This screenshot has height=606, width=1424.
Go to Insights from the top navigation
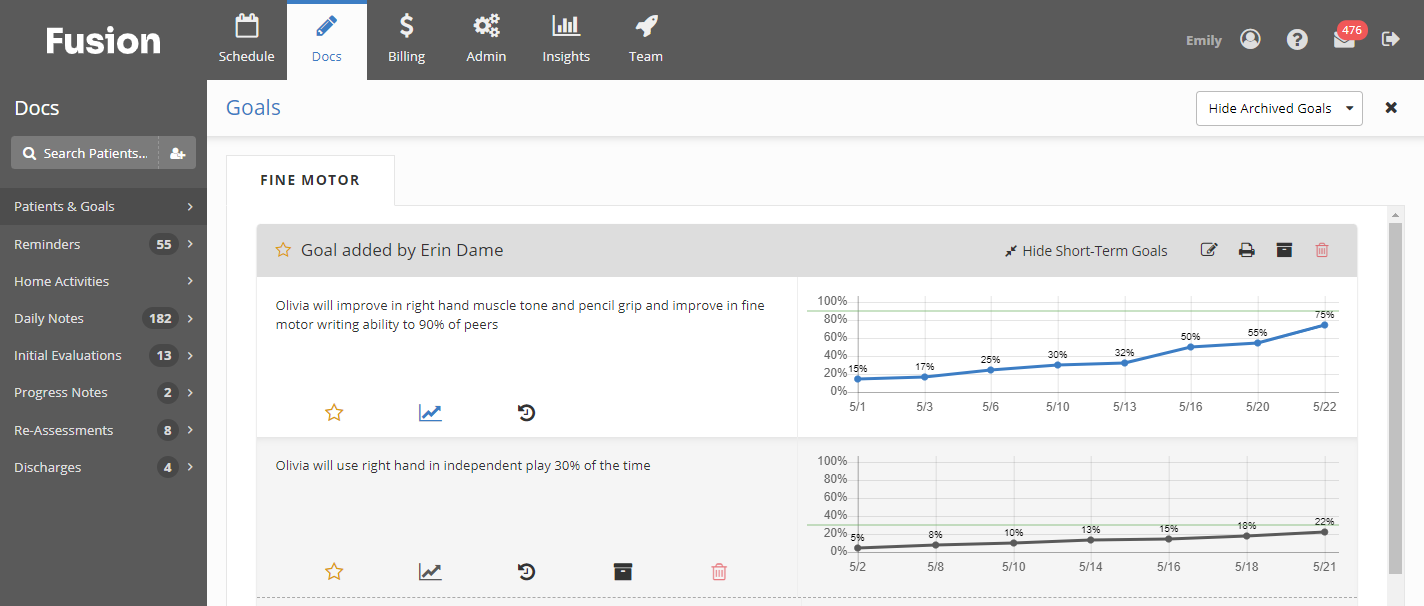point(565,38)
